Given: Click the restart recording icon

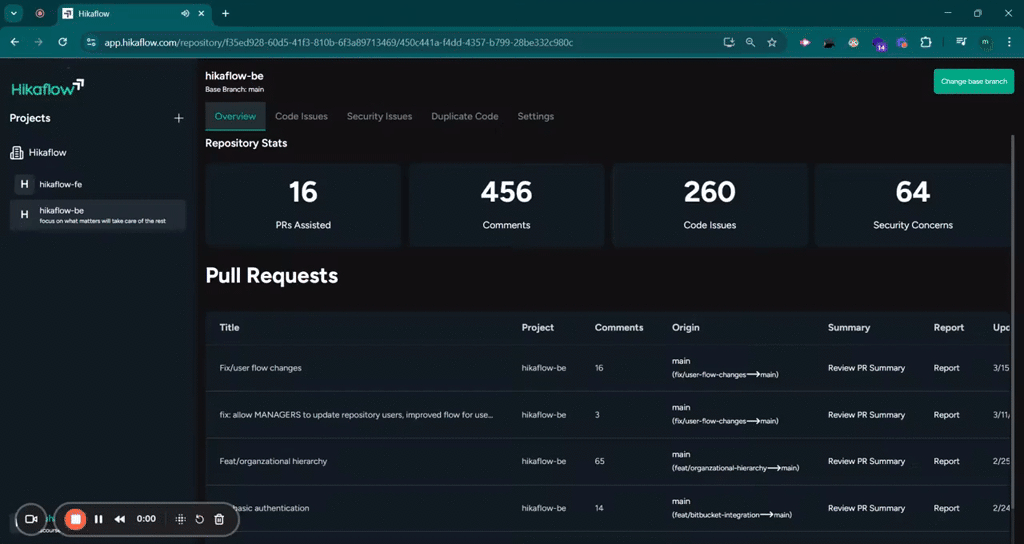Looking at the screenshot, I should (199, 519).
